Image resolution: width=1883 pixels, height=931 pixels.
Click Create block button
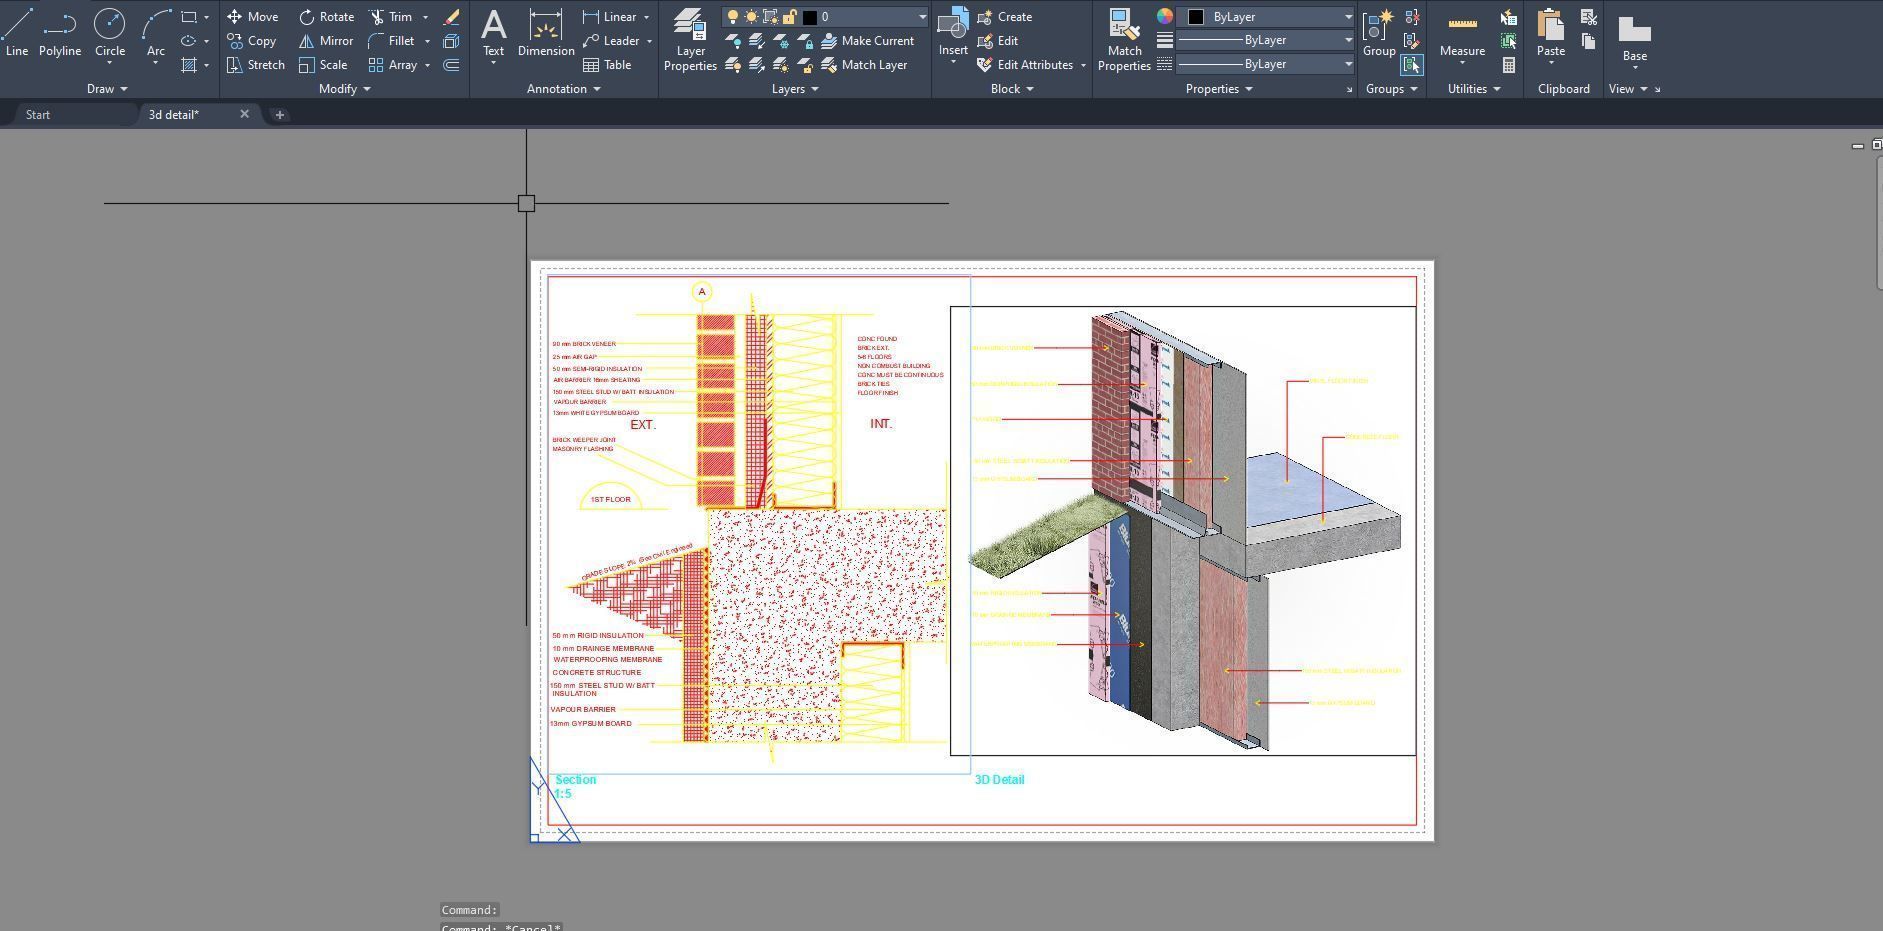pos(1005,17)
